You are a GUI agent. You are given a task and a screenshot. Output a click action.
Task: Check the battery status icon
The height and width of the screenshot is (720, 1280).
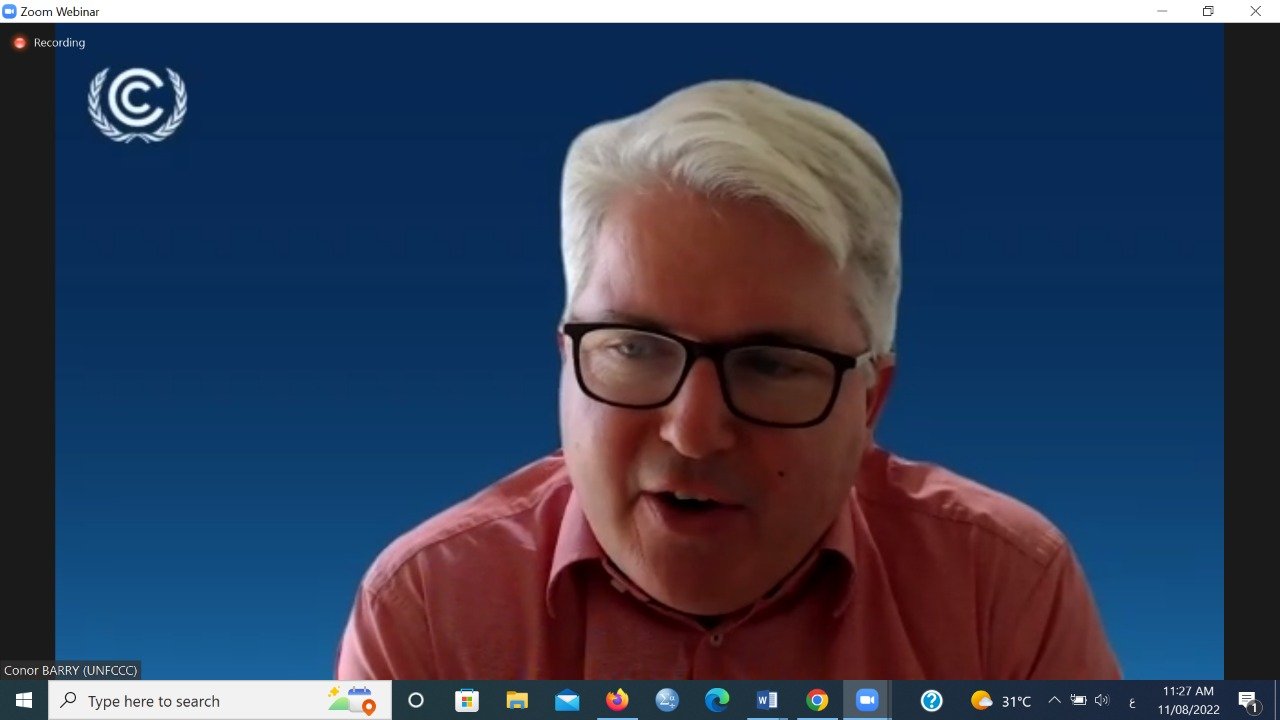tap(1078, 700)
